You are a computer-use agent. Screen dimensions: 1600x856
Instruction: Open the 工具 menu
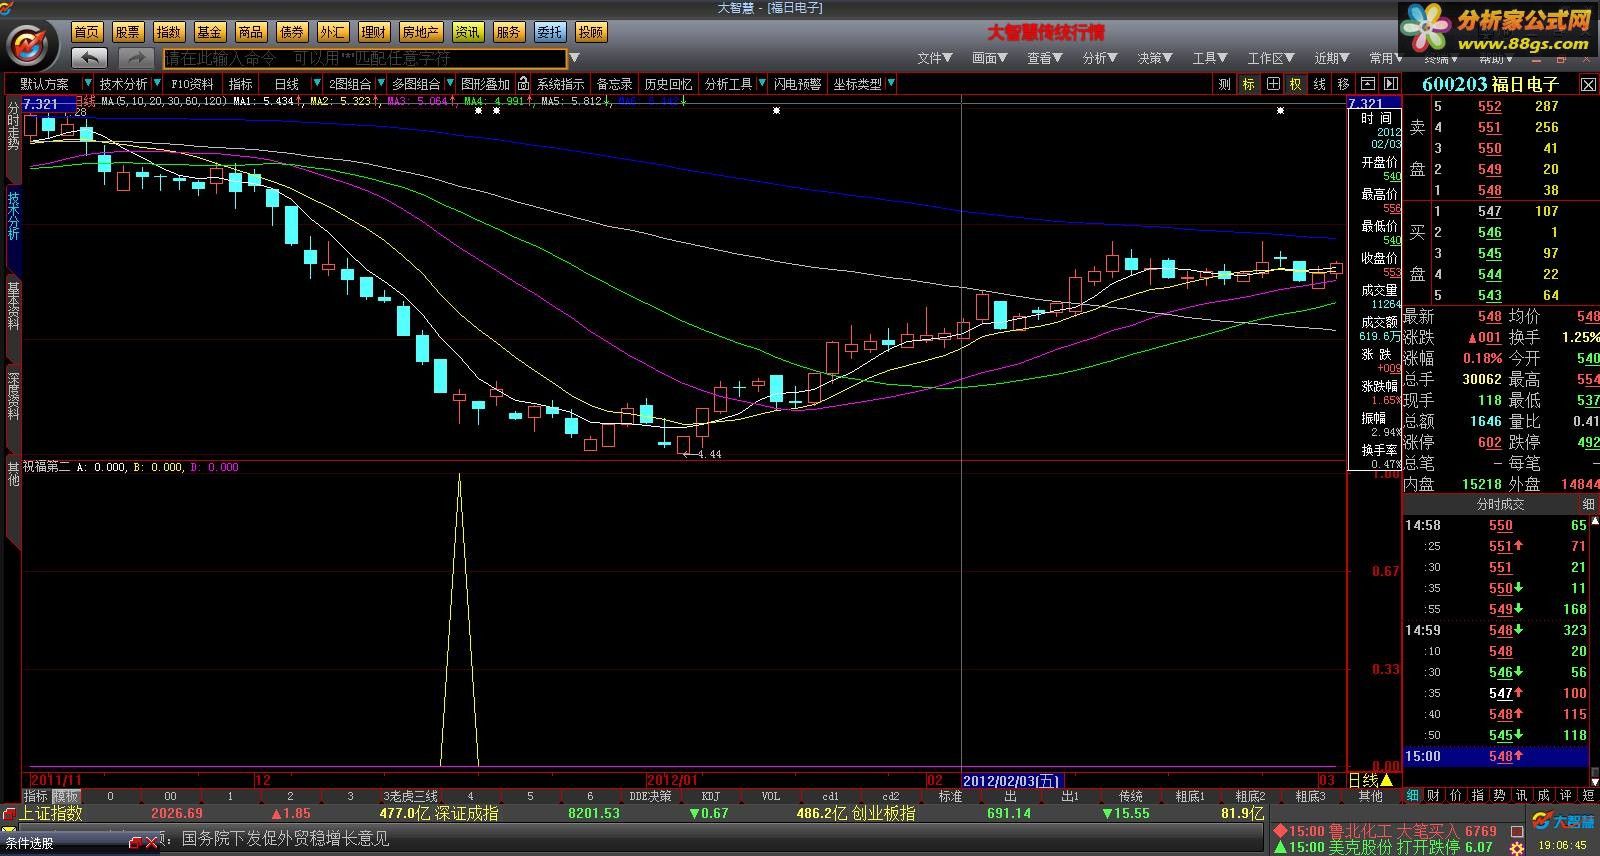pyautogui.click(x=1210, y=58)
